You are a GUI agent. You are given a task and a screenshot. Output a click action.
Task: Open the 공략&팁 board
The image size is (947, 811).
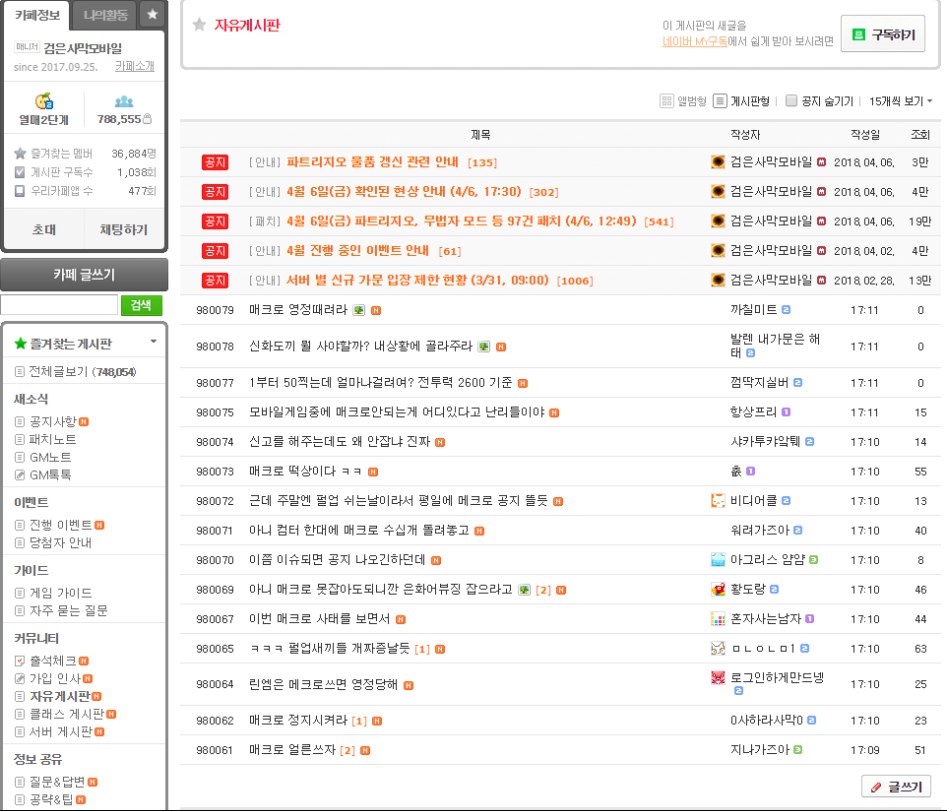[51, 800]
